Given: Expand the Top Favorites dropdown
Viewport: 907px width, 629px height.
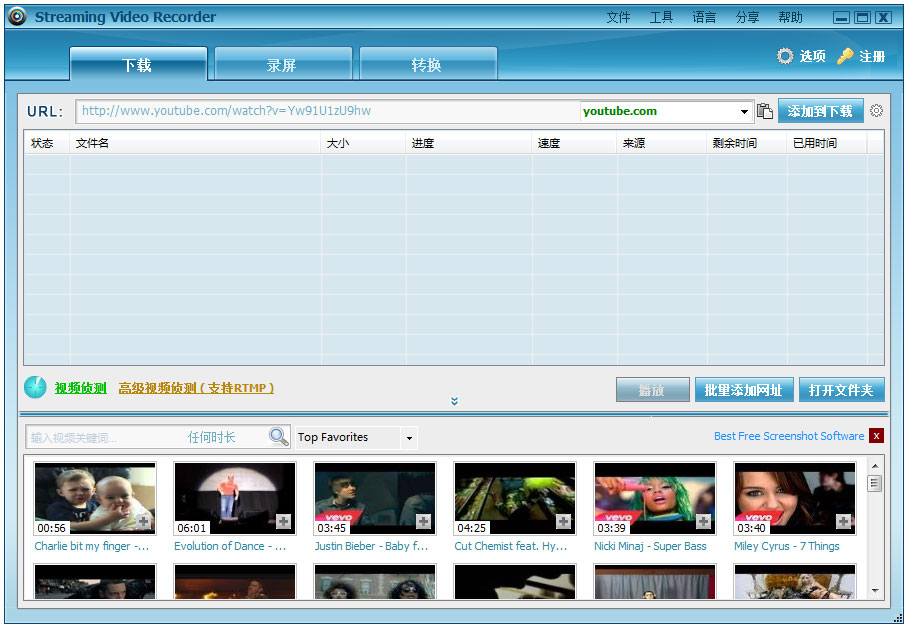Looking at the screenshot, I should (408, 438).
